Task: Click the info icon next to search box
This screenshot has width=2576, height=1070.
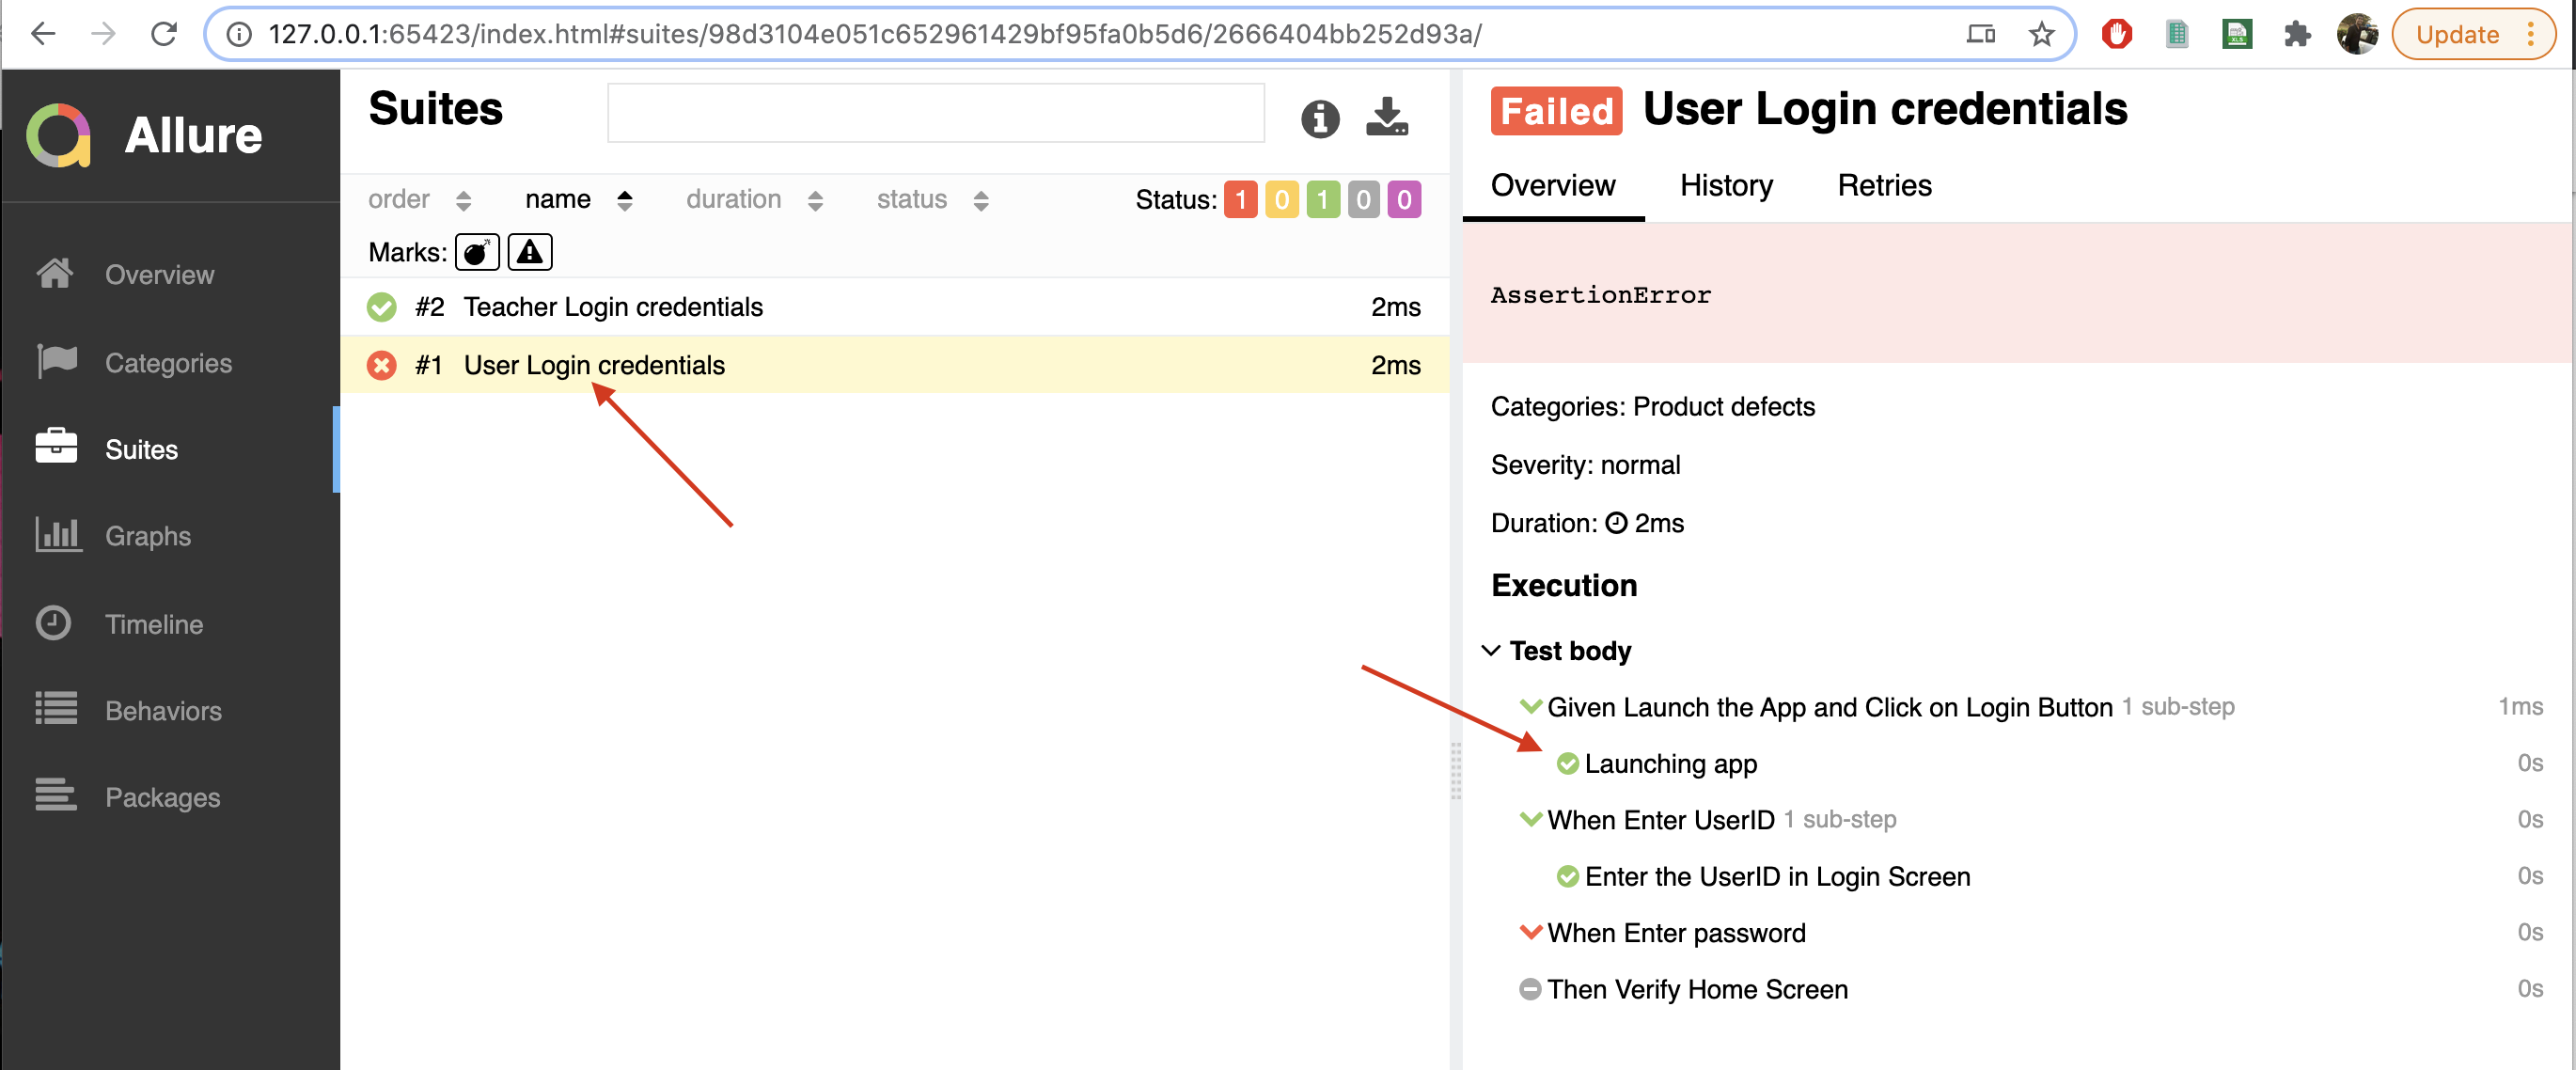Action: [1319, 119]
